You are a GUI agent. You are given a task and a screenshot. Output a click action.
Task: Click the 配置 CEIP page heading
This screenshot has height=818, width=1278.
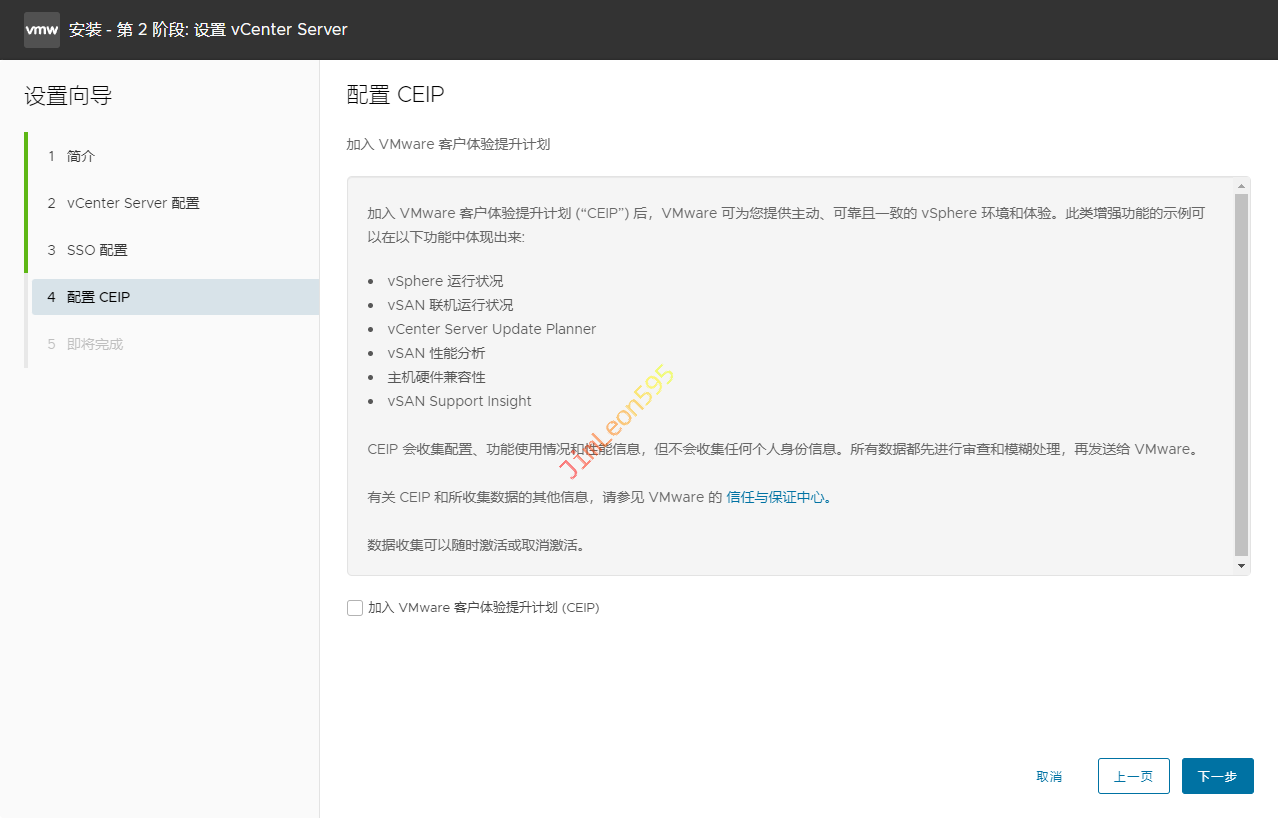[x=395, y=94]
